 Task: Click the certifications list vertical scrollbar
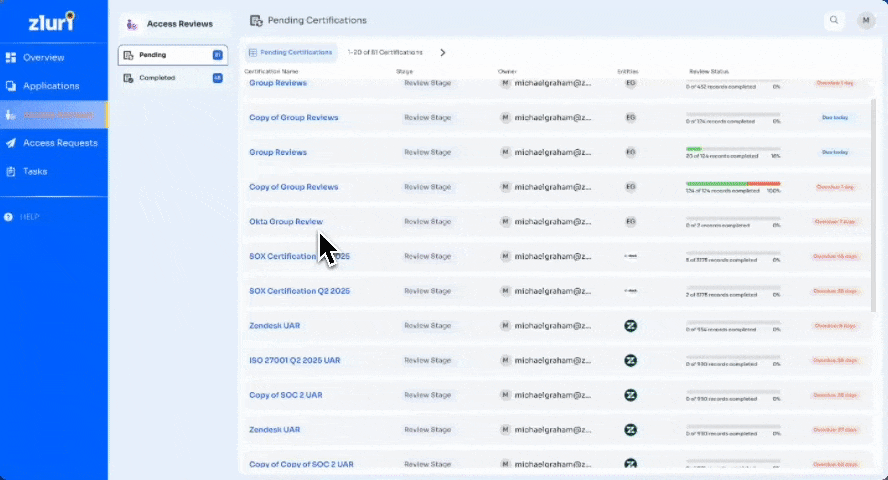point(874,205)
